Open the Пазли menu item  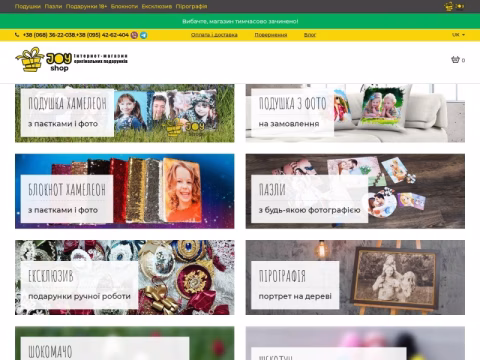pyautogui.click(x=53, y=6)
